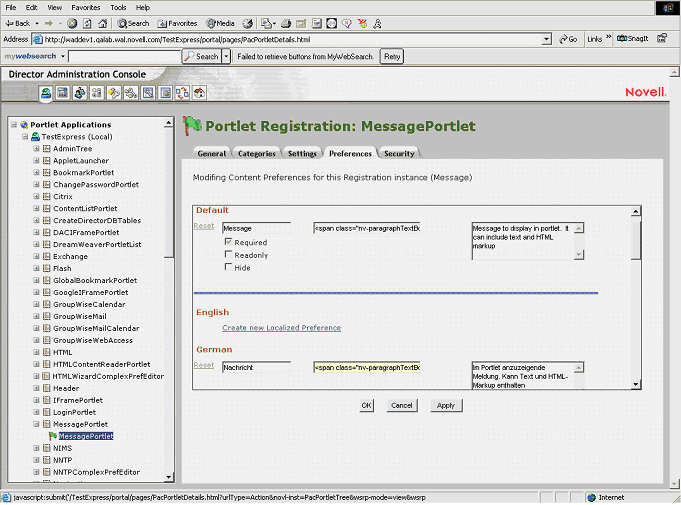Click the Messenger figure icon in toolbar

point(377,23)
